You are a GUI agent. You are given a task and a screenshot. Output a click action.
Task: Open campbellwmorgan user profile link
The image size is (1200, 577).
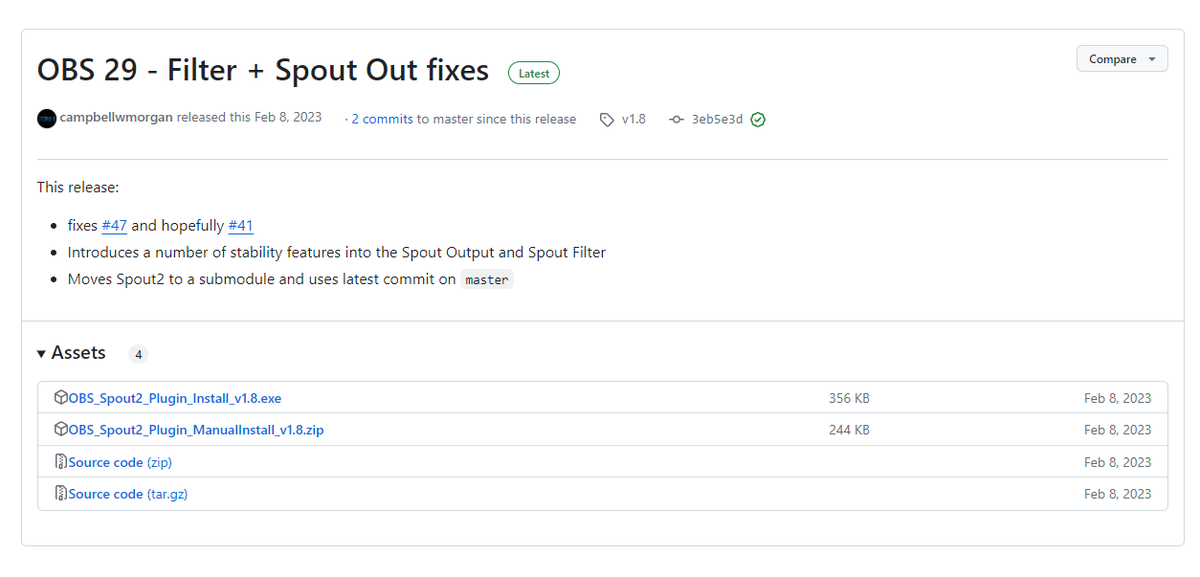click(117, 118)
